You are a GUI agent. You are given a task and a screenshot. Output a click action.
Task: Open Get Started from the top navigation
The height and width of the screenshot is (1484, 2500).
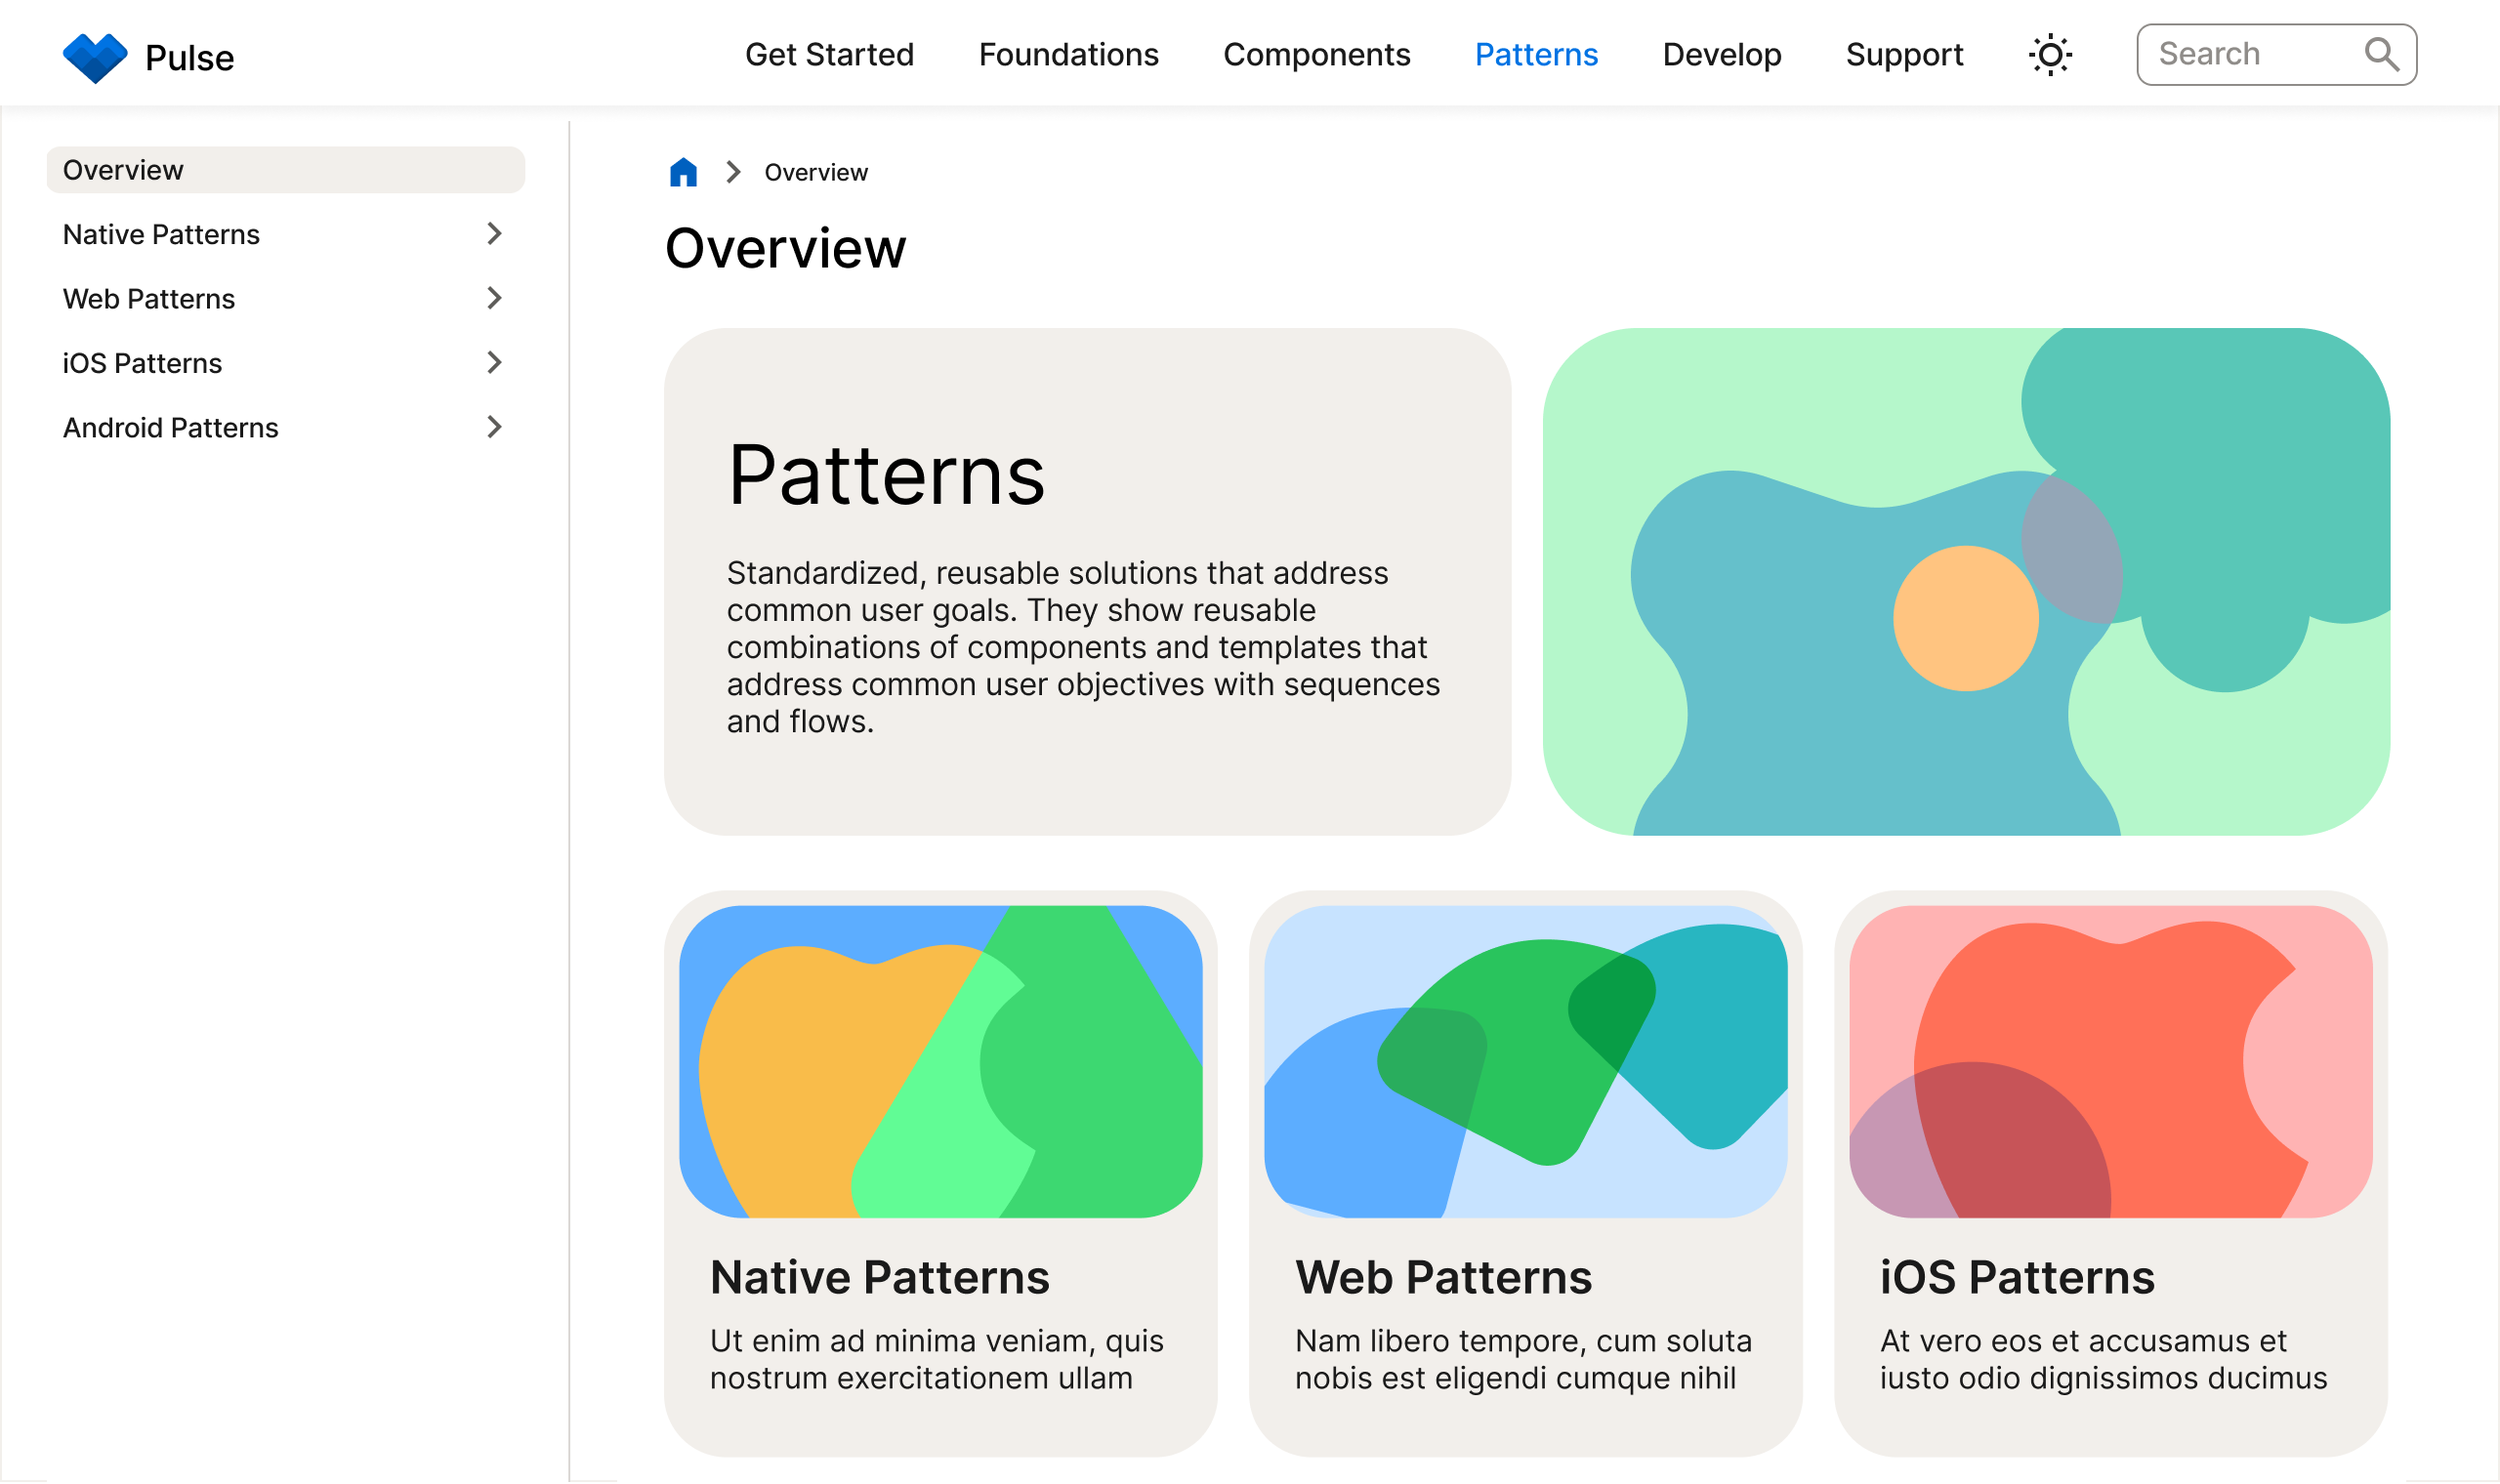pyautogui.click(x=830, y=55)
